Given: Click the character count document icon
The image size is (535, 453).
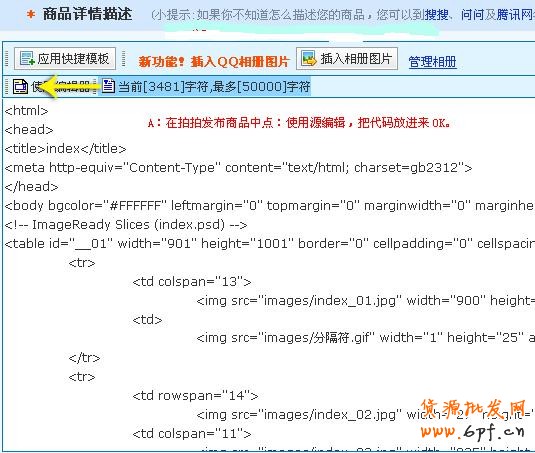Looking at the screenshot, I should [x=108, y=86].
